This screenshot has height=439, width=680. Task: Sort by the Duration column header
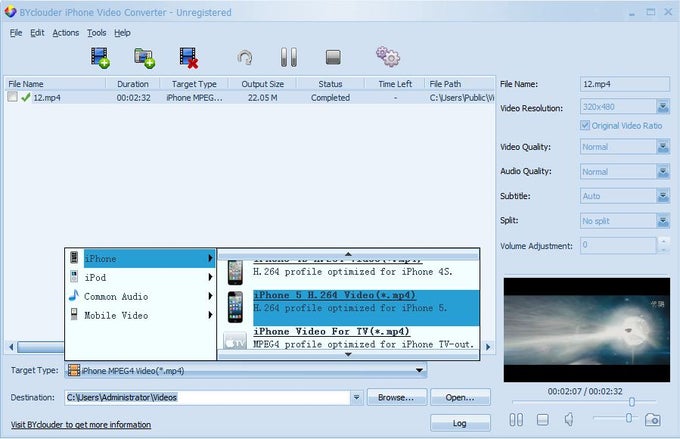(133, 84)
